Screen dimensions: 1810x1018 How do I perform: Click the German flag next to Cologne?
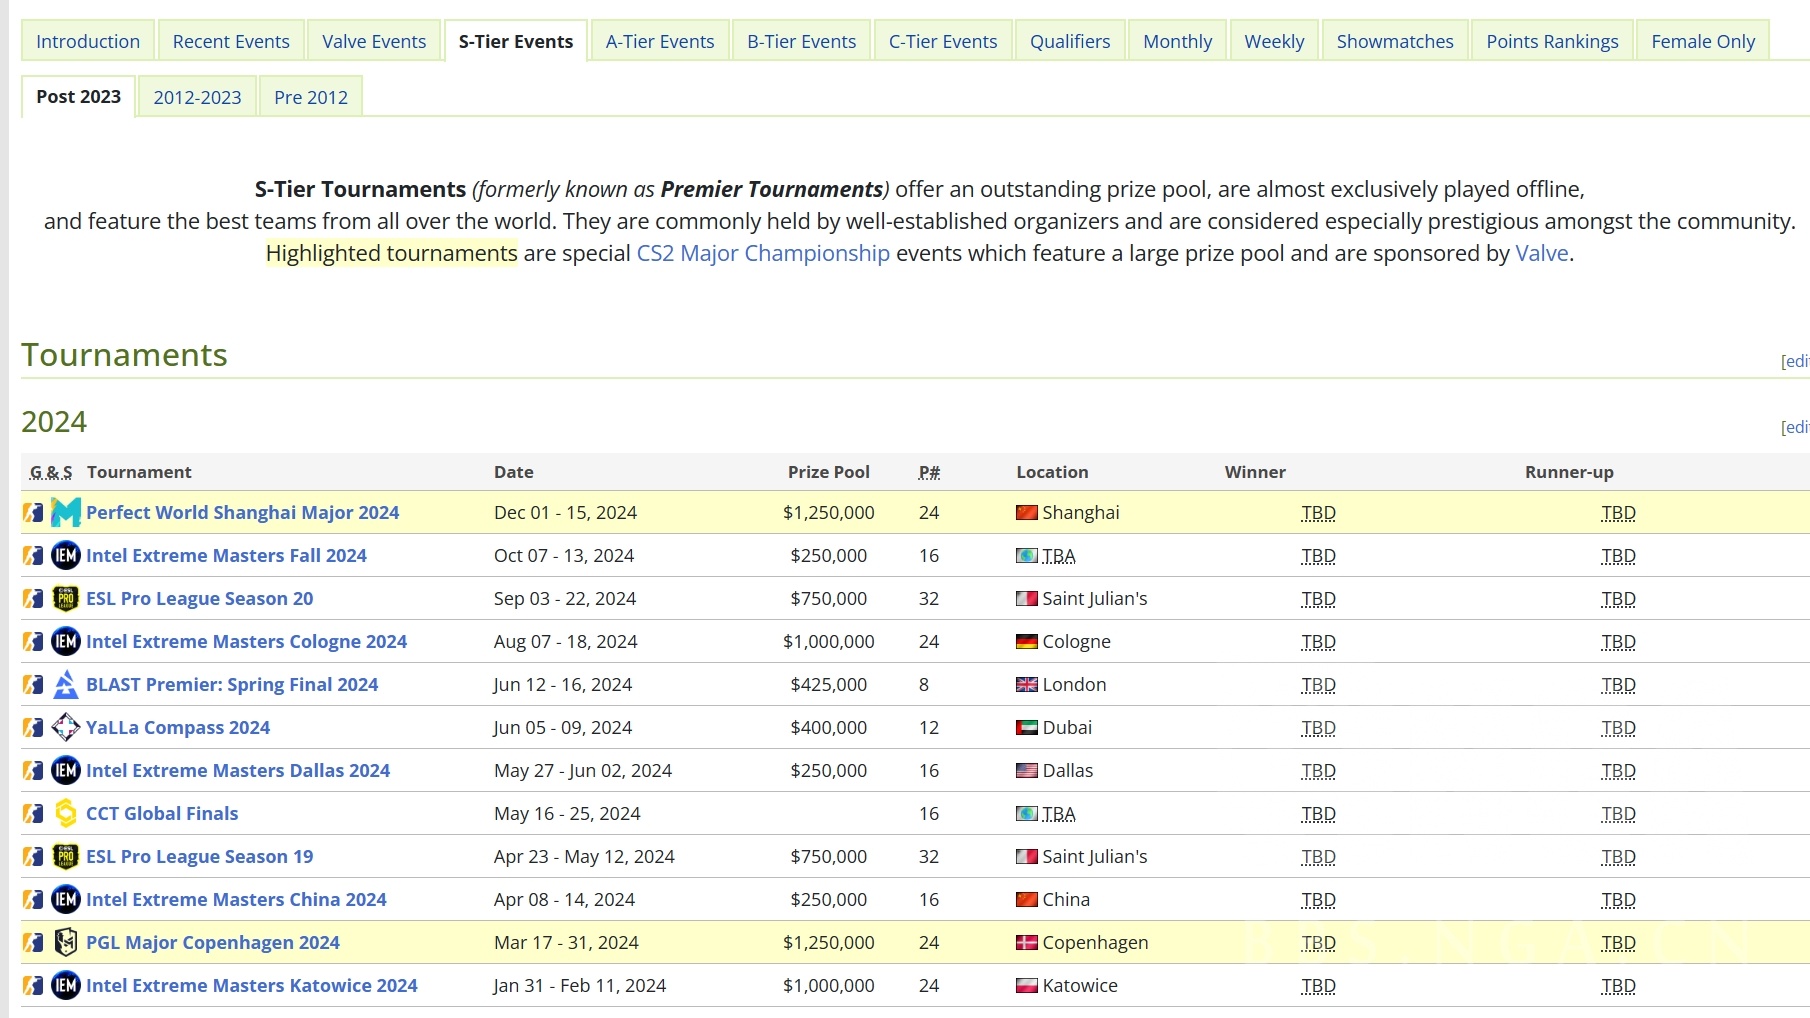(x=1026, y=642)
